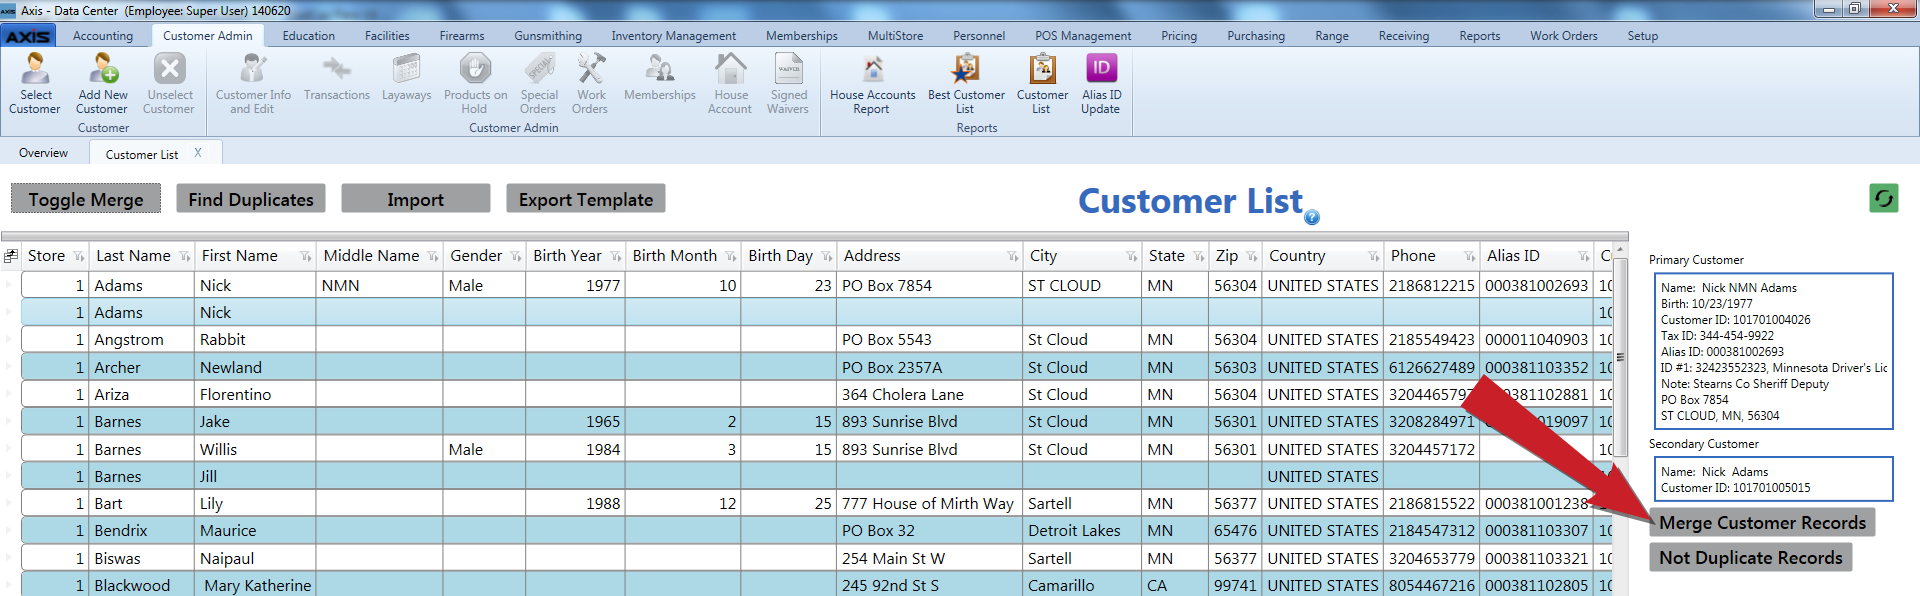The width and height of the screenshot is (1920, 596).
Task: Switch to the Gunsmithing ribbon tab
Action: click(x=548, y=36)
